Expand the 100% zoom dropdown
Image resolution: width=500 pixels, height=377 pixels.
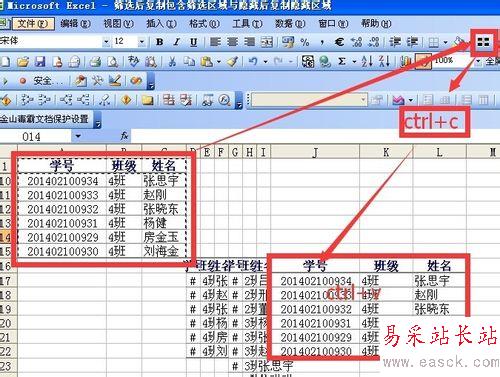click(x=478, y=61)
